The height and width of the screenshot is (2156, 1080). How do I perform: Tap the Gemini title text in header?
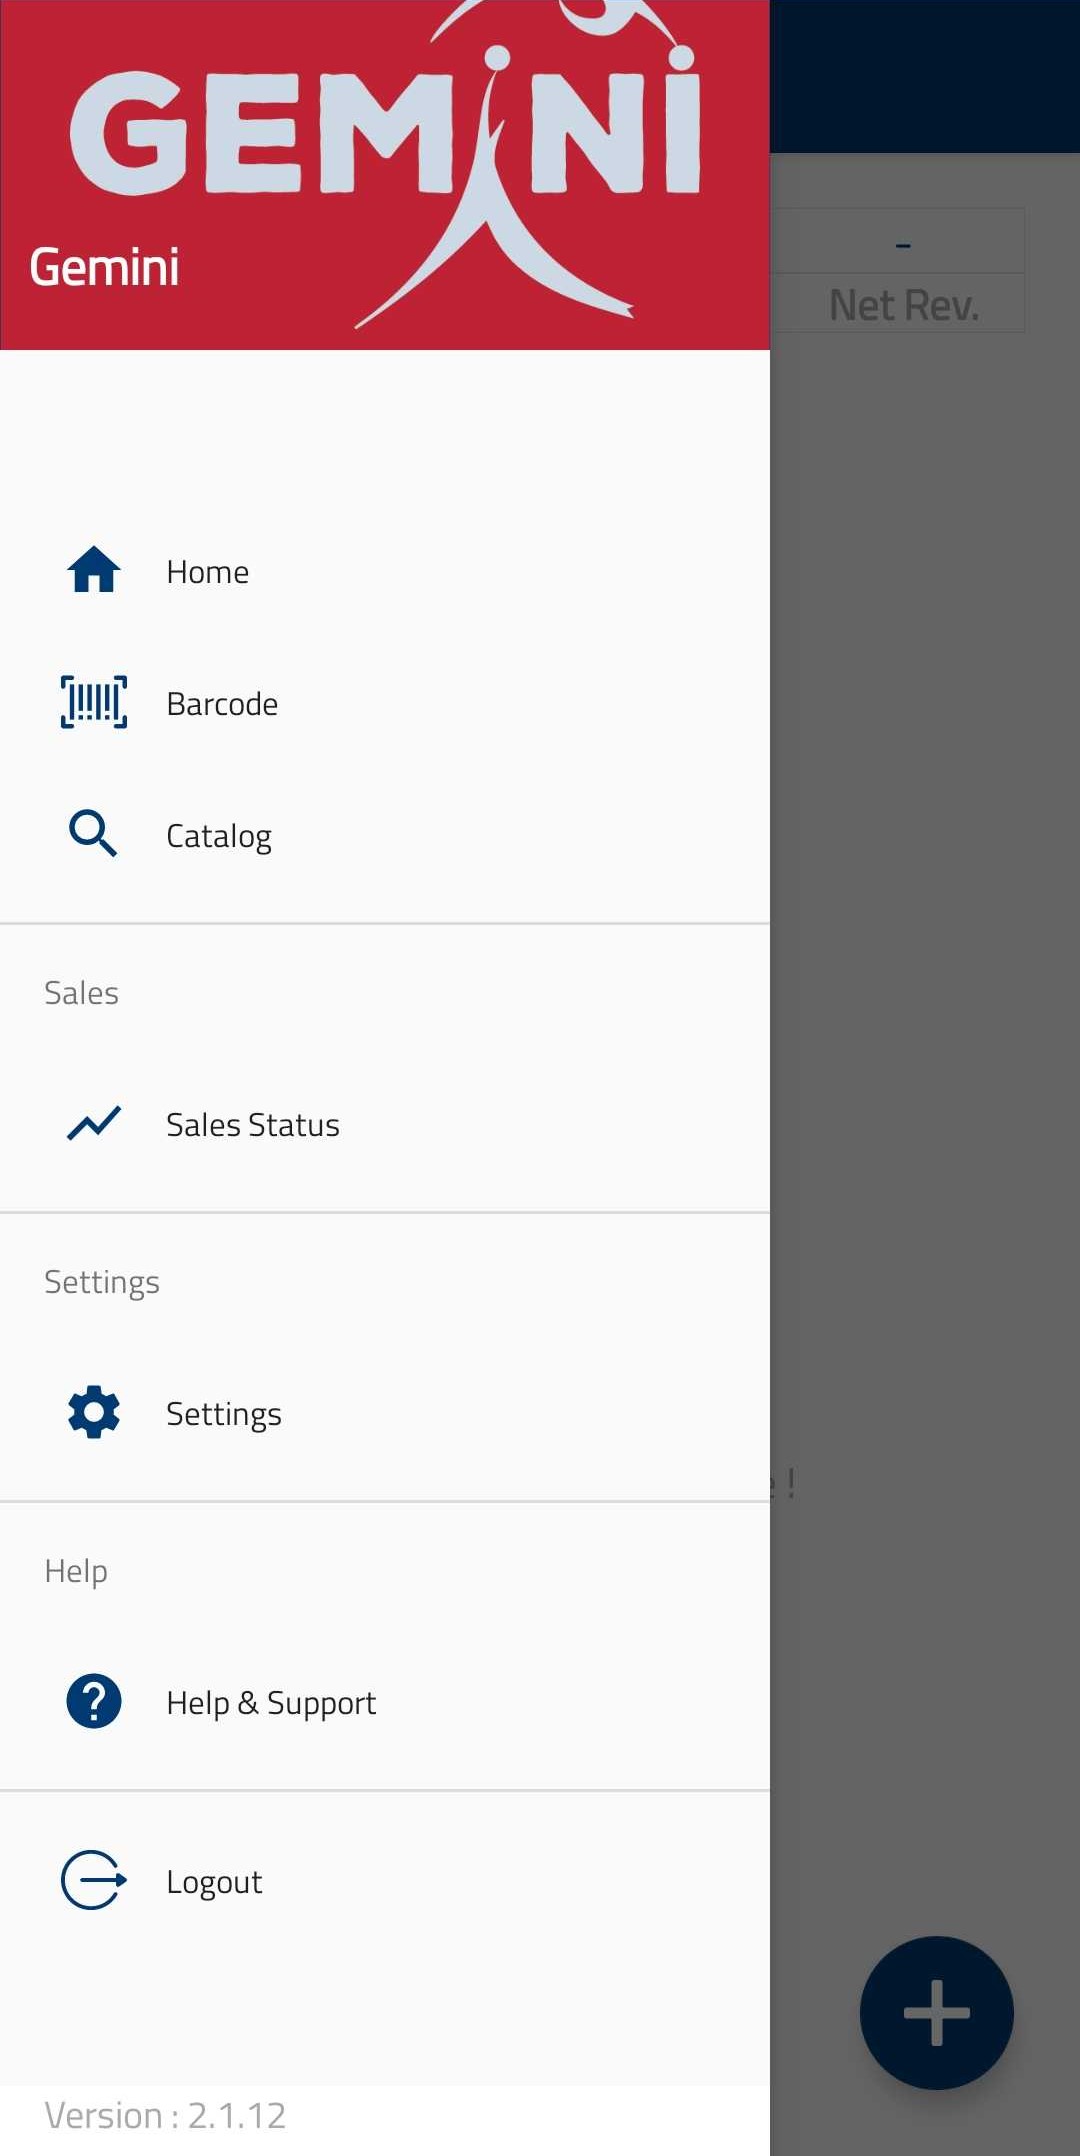(x=104, y=267)
